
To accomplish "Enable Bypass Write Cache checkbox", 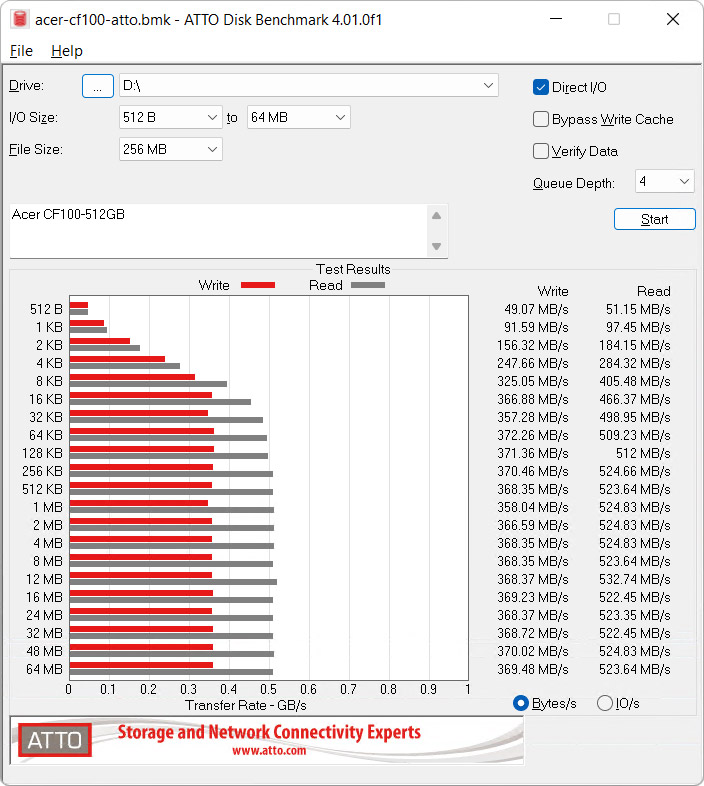I will (x=541, y=119).
